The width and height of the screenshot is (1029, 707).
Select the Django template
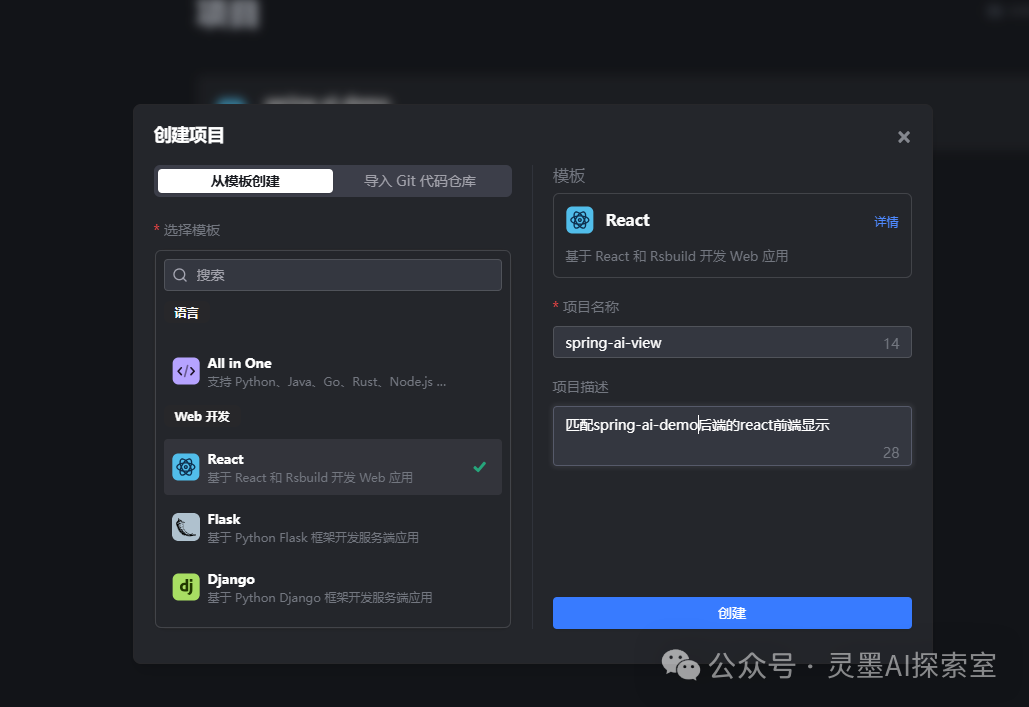[x=333, y=588]
